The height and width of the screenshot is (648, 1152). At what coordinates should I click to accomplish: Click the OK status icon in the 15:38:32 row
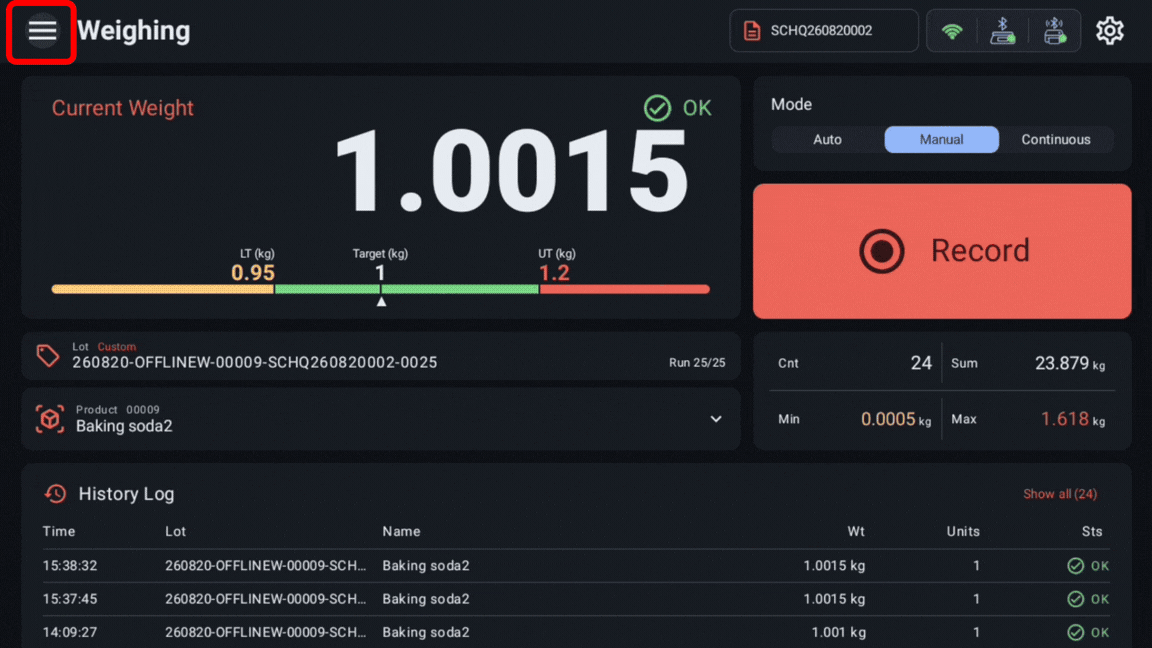[x=1076, y=566]
